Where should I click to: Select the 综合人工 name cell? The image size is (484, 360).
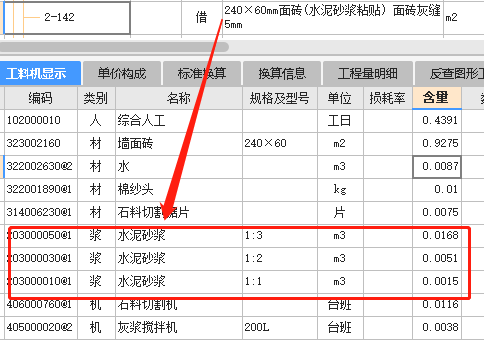179,120
